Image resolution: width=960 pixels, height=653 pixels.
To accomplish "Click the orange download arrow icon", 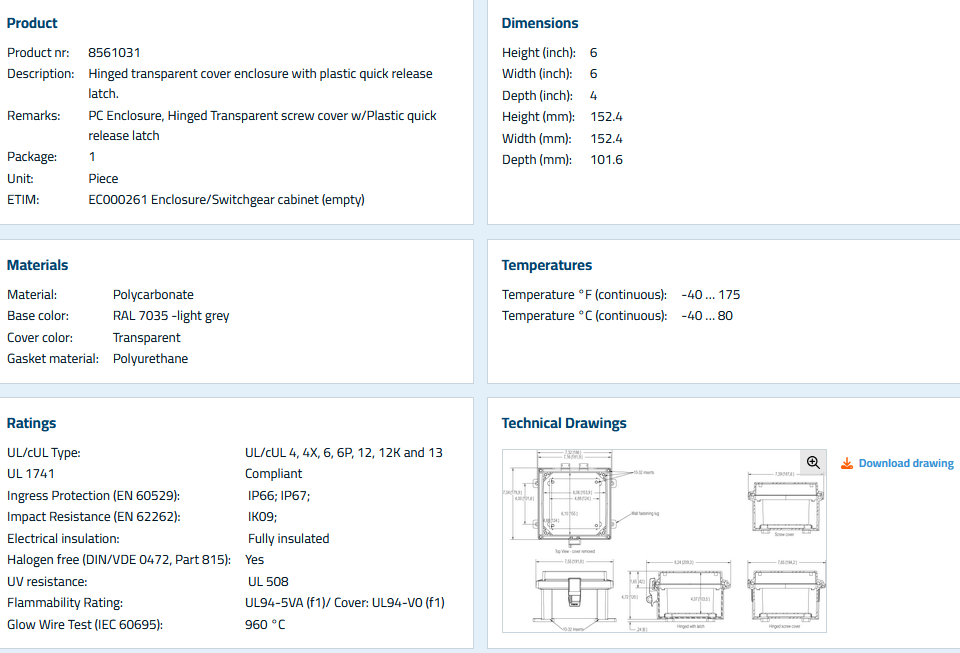I will pos(847,463).
